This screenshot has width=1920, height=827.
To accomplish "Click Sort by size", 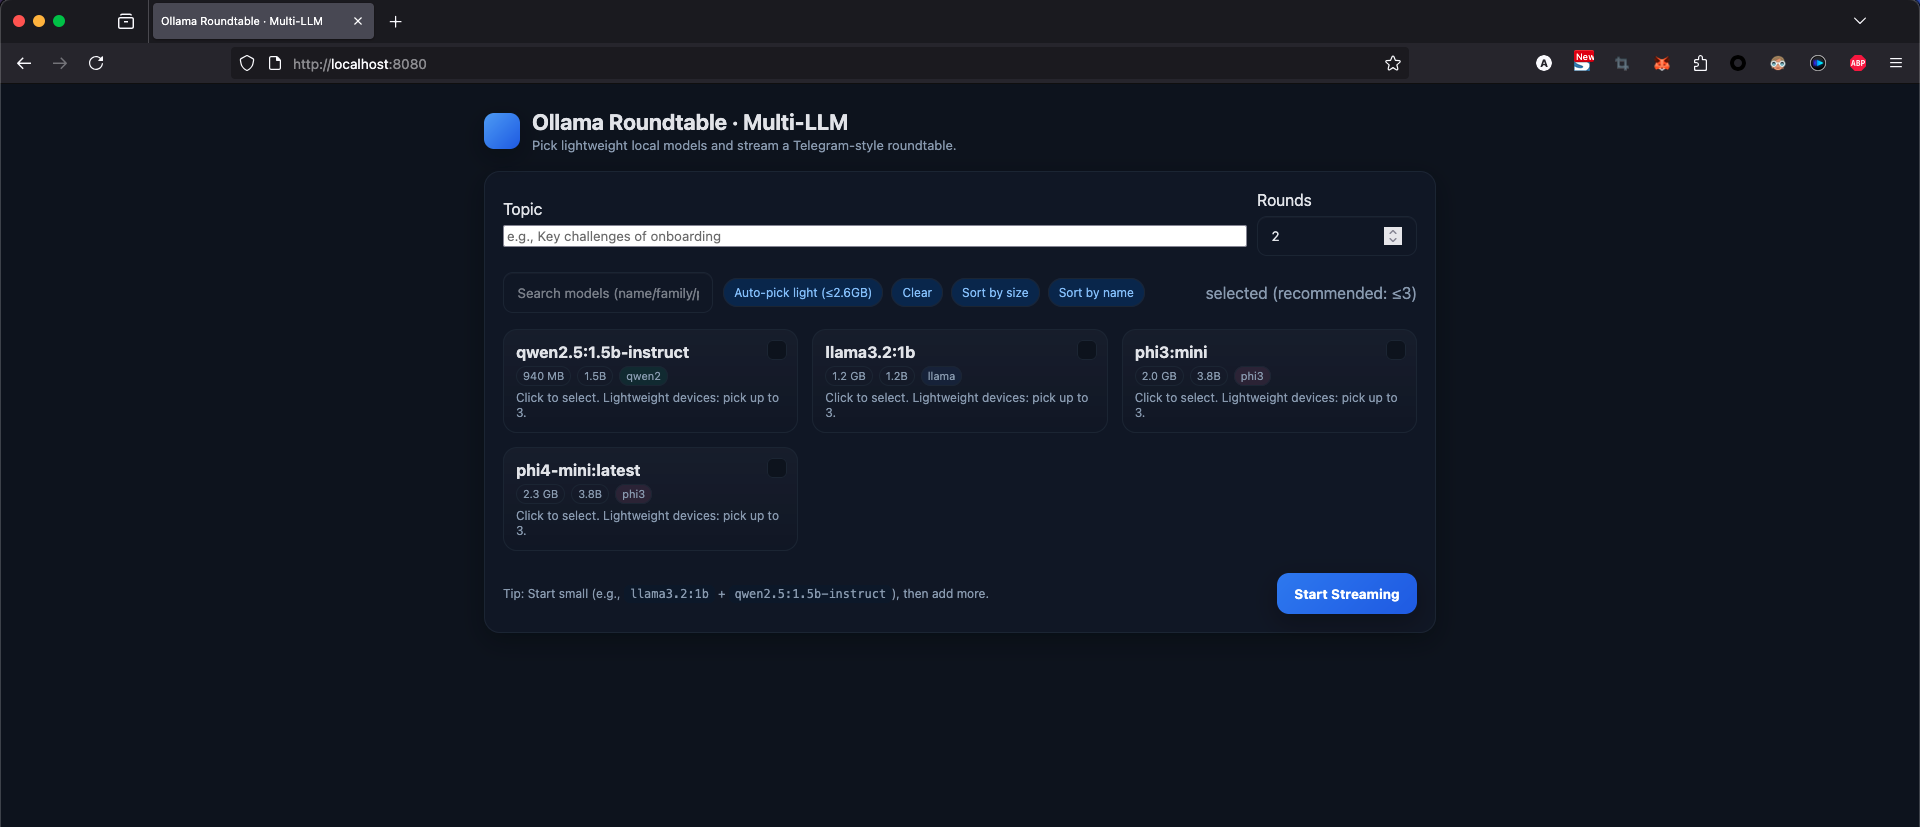I will (995, 293).
